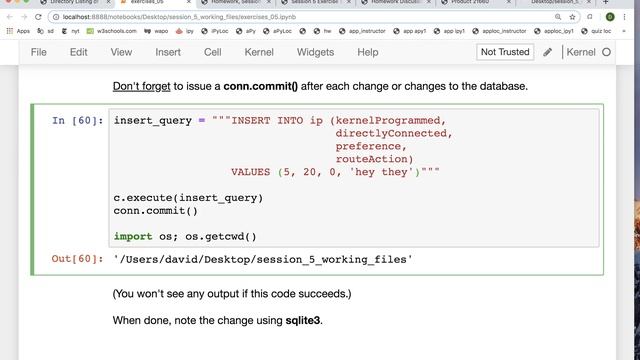Image resolution: width=640 pixels, height=360 pixels.
Task: Open the View menu
Action: tap(121, 52)
